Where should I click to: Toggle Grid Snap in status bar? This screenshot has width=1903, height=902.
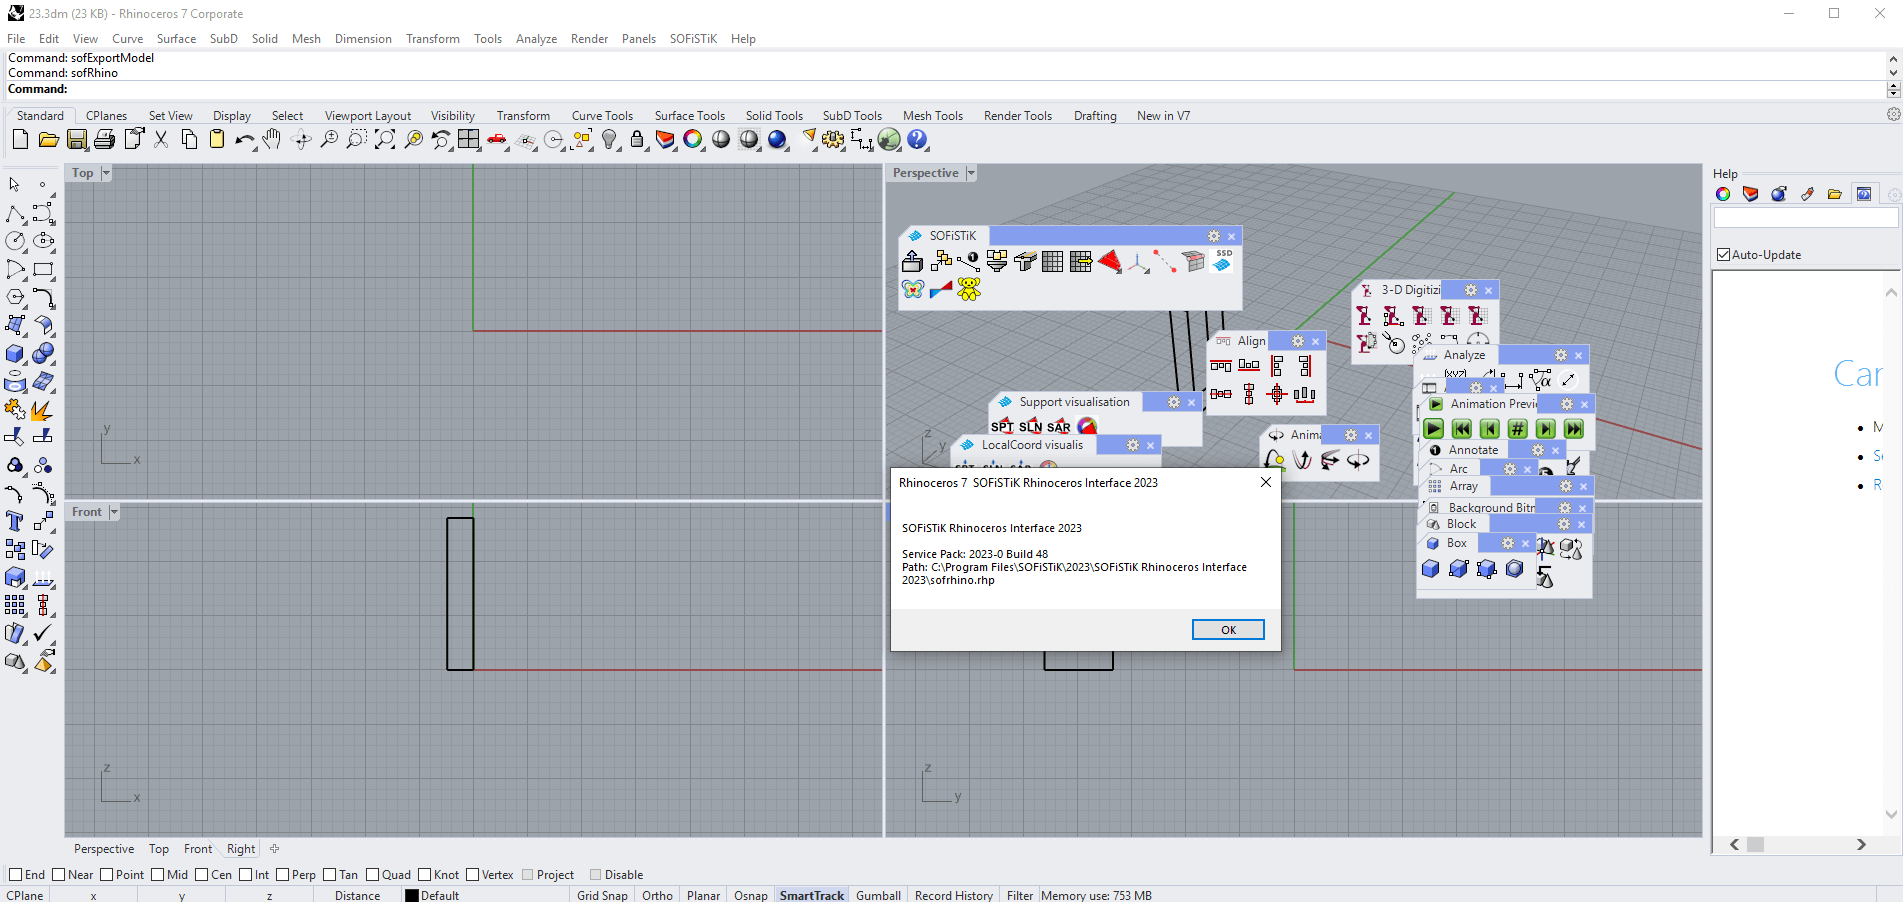click(x=602, y=895)
